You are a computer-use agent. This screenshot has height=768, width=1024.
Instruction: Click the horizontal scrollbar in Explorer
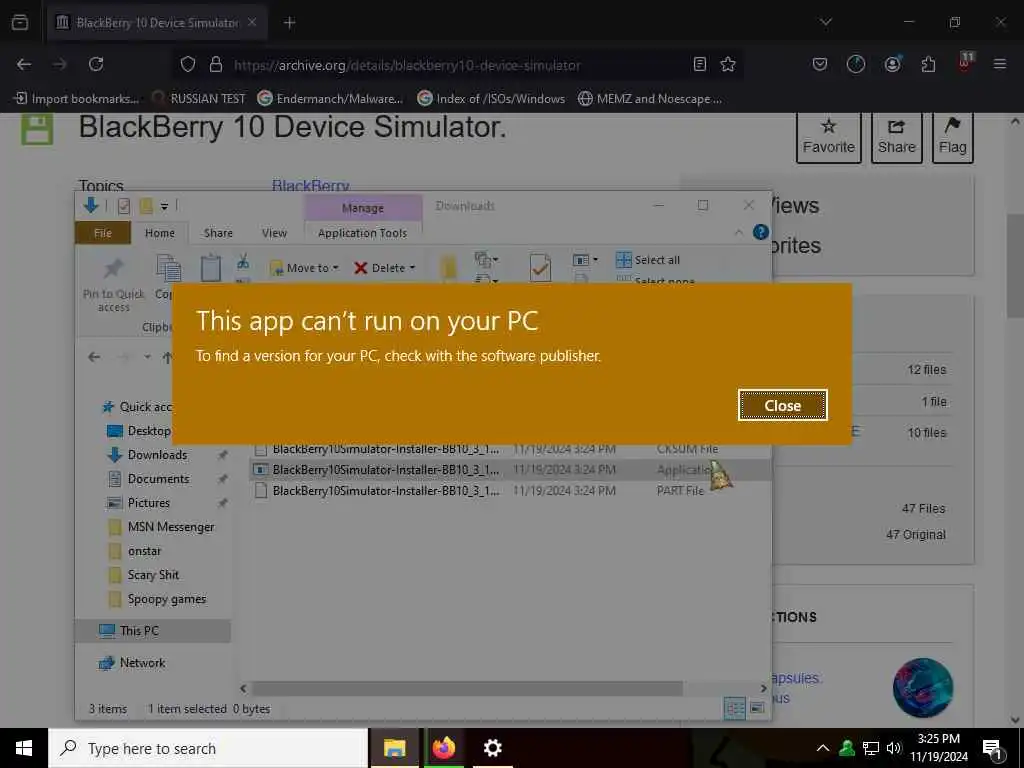point(467,688)
